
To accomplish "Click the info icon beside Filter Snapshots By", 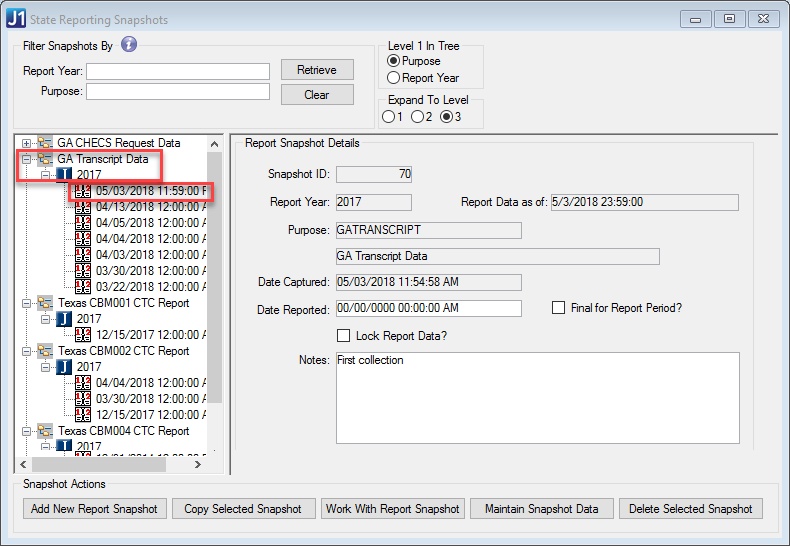I will (x=129, y=44).
